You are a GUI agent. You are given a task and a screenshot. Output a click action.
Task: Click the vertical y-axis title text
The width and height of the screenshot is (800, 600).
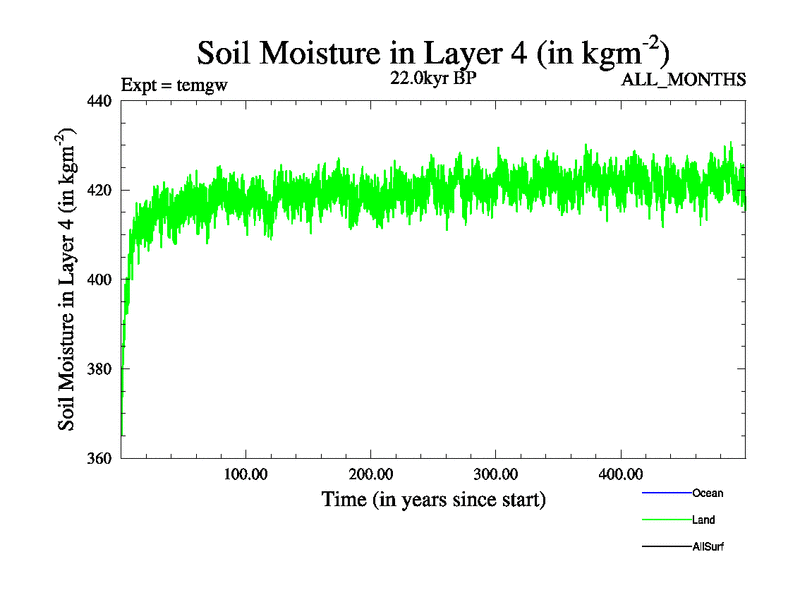click(x=68, y=279)
